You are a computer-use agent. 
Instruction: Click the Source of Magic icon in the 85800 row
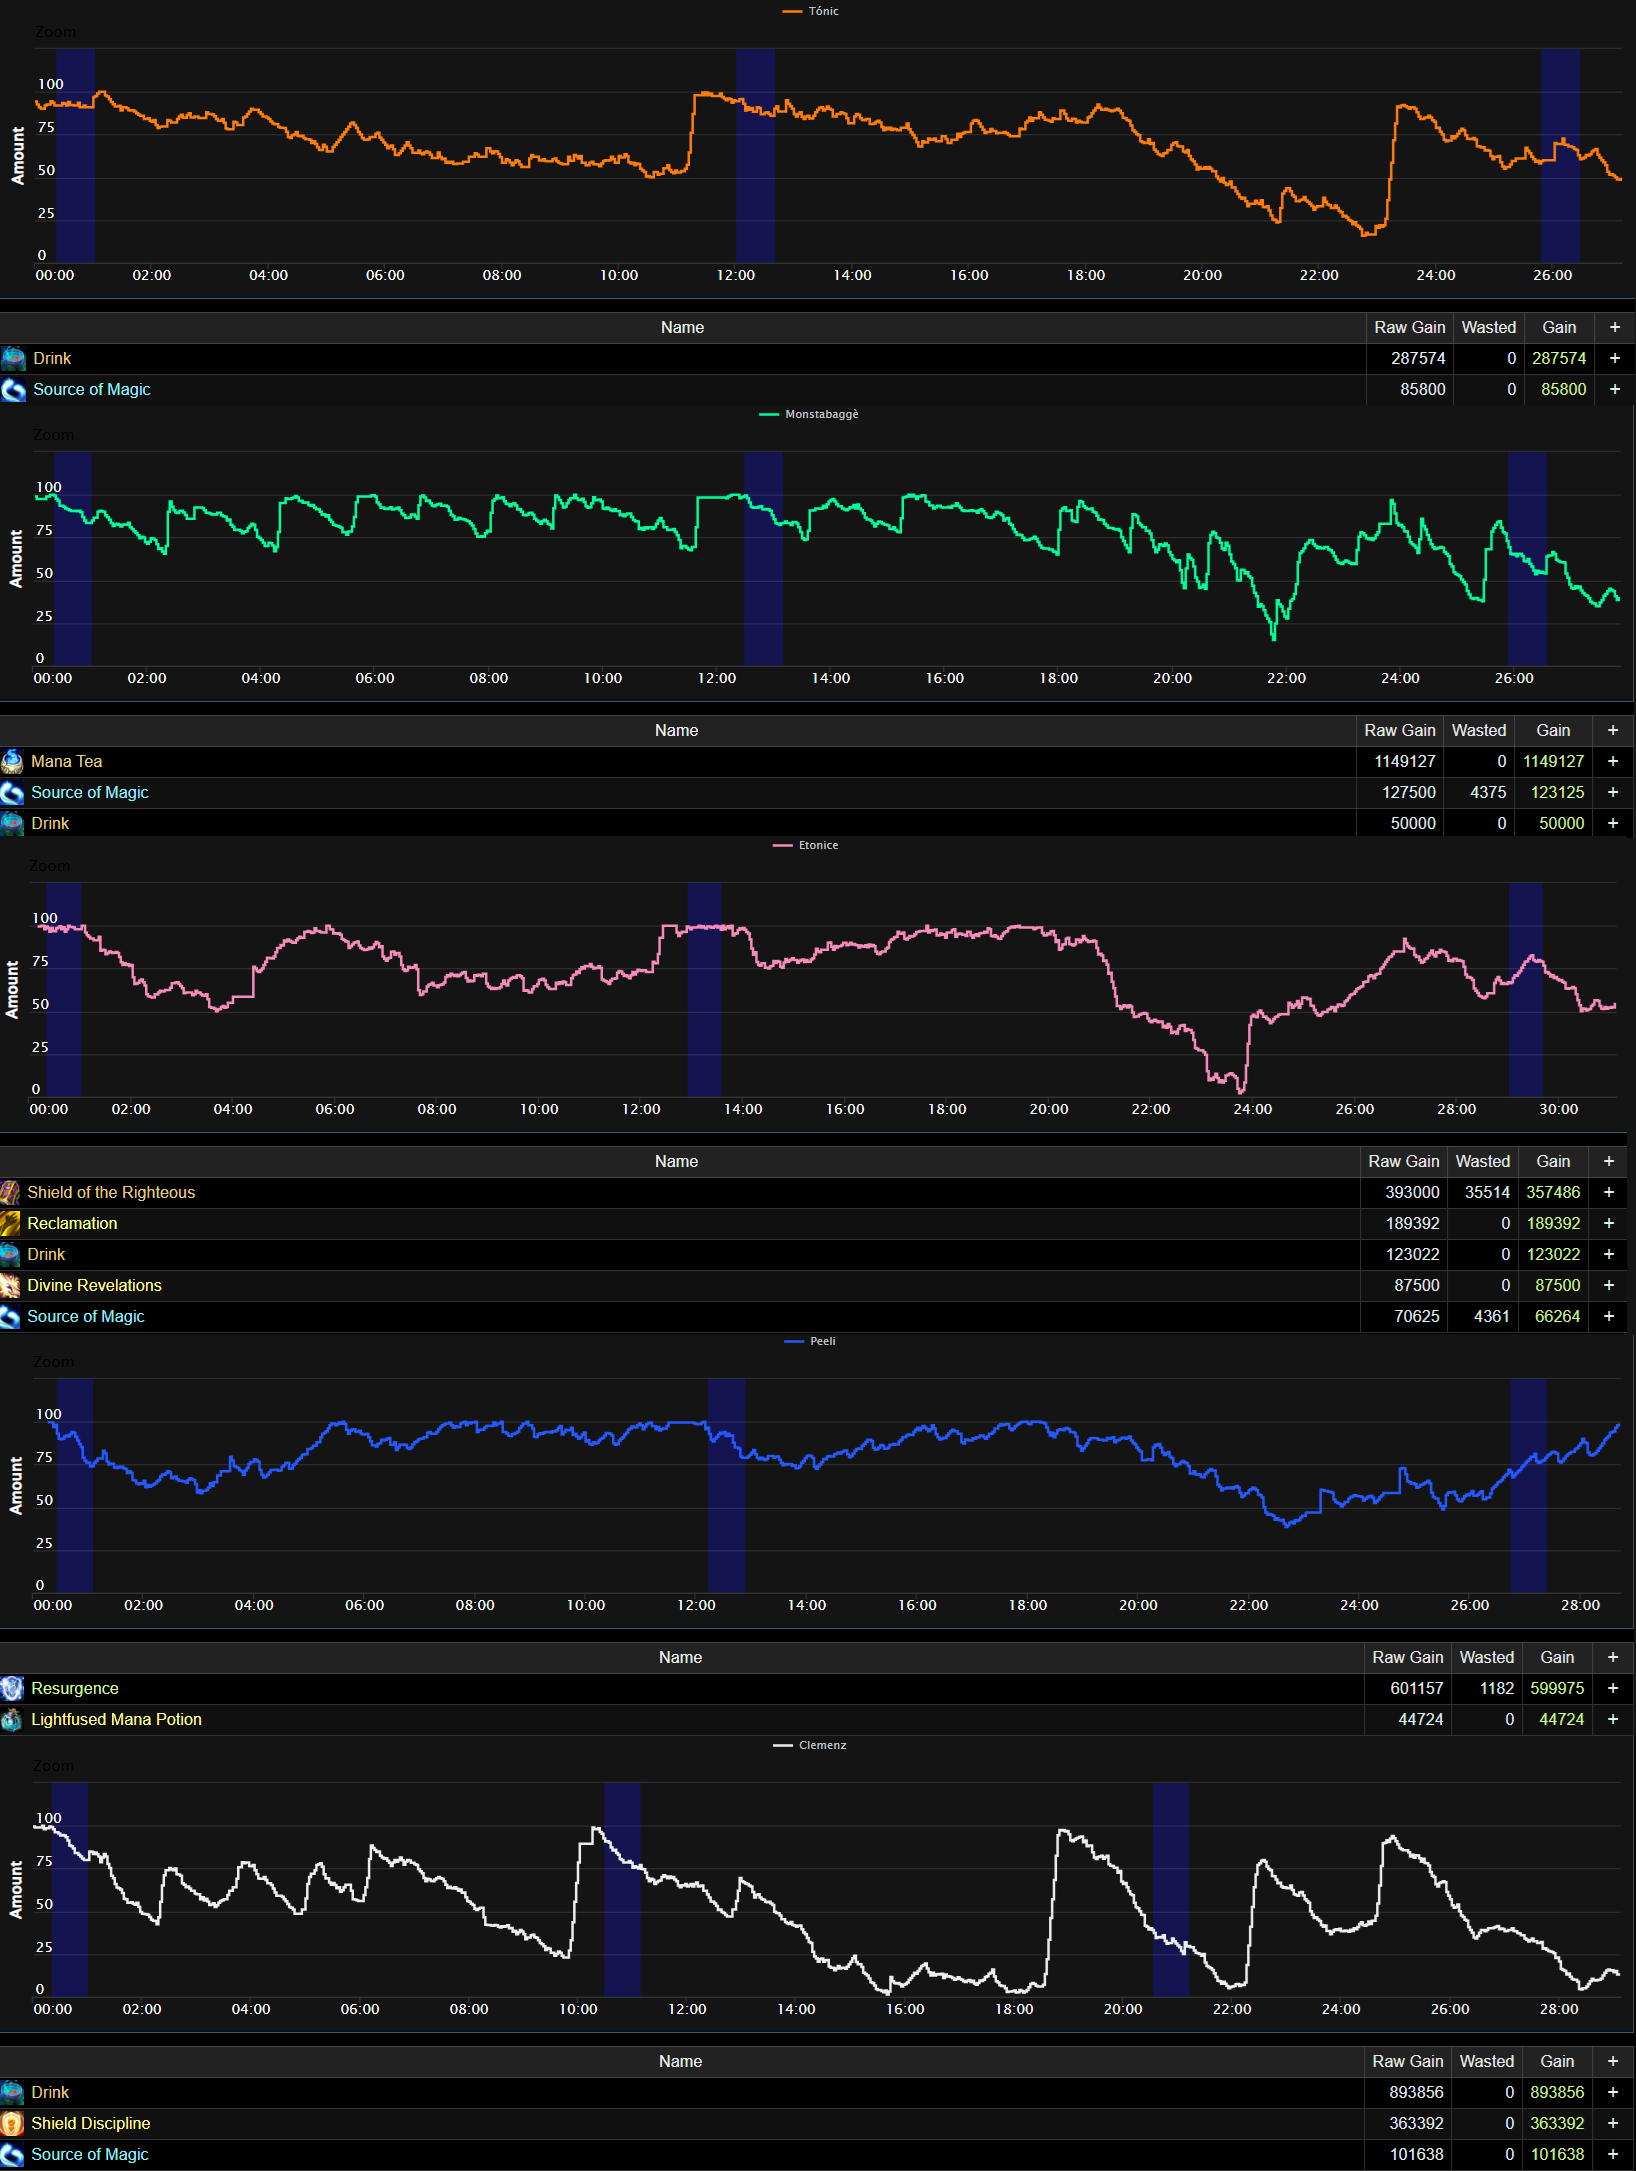(13, 390)
